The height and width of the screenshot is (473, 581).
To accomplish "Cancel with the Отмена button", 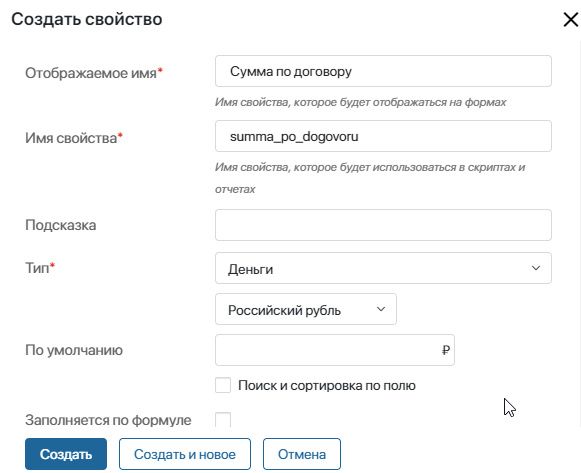I will coord(302,454).
